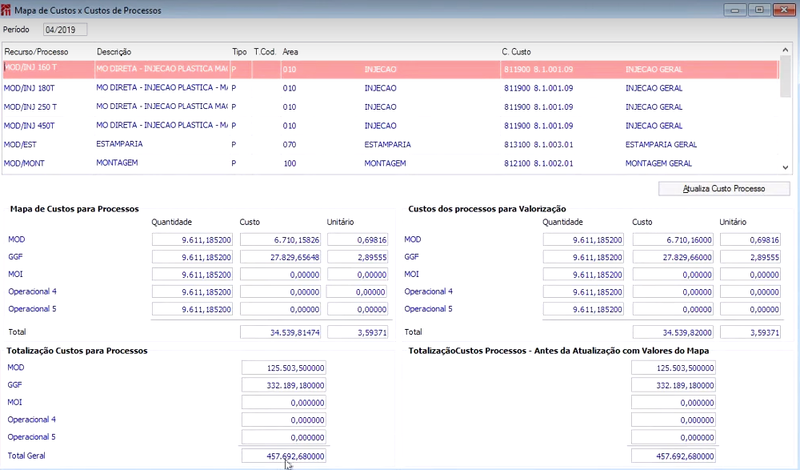Click the list scroll-up arrow
Viewport: 800px width, 470px height.
click(x=785, y=50)
